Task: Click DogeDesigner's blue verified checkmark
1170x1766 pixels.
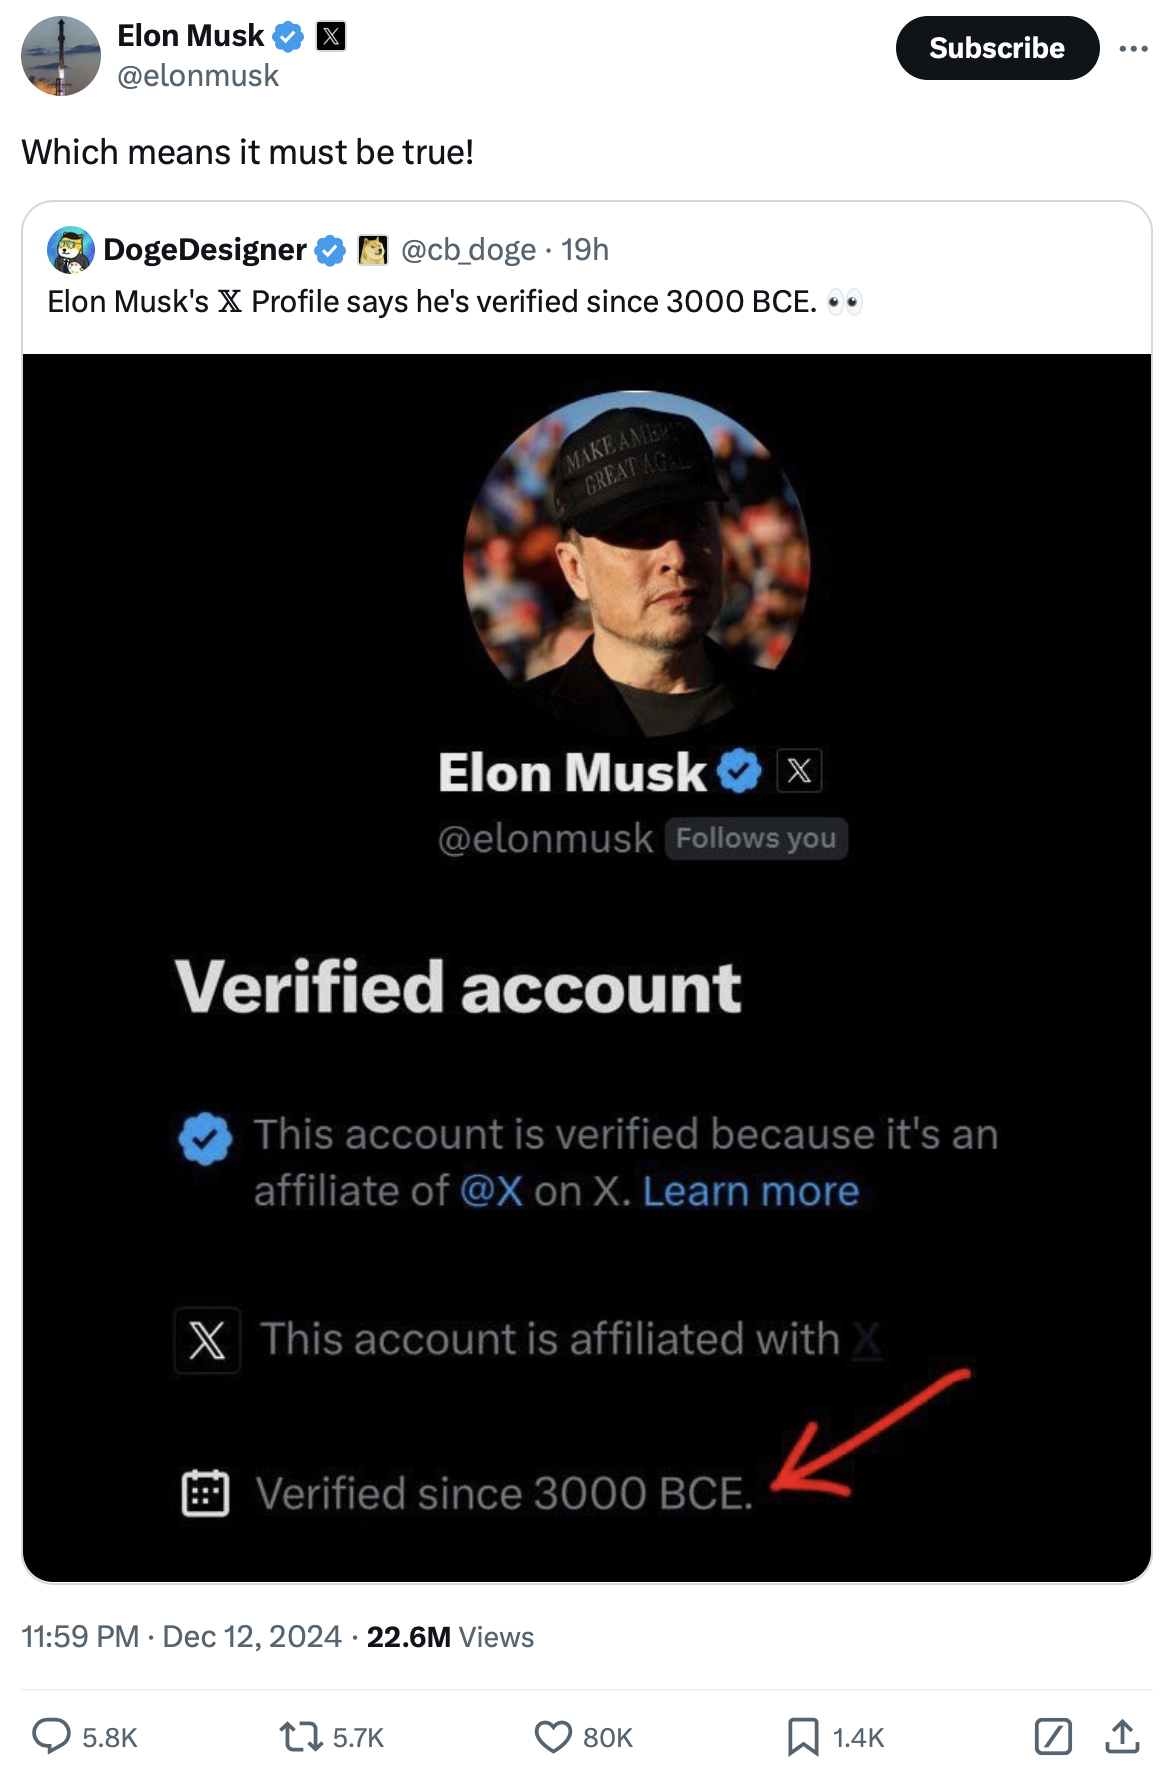Action: pos(330,250)
